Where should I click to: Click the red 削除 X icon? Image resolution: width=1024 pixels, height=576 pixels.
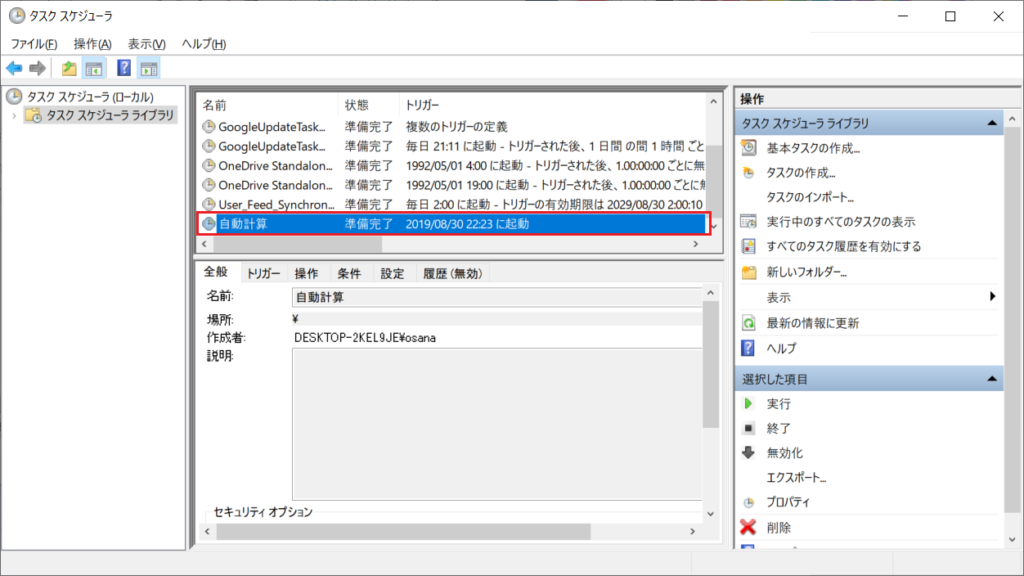click(x=748, y=527)
